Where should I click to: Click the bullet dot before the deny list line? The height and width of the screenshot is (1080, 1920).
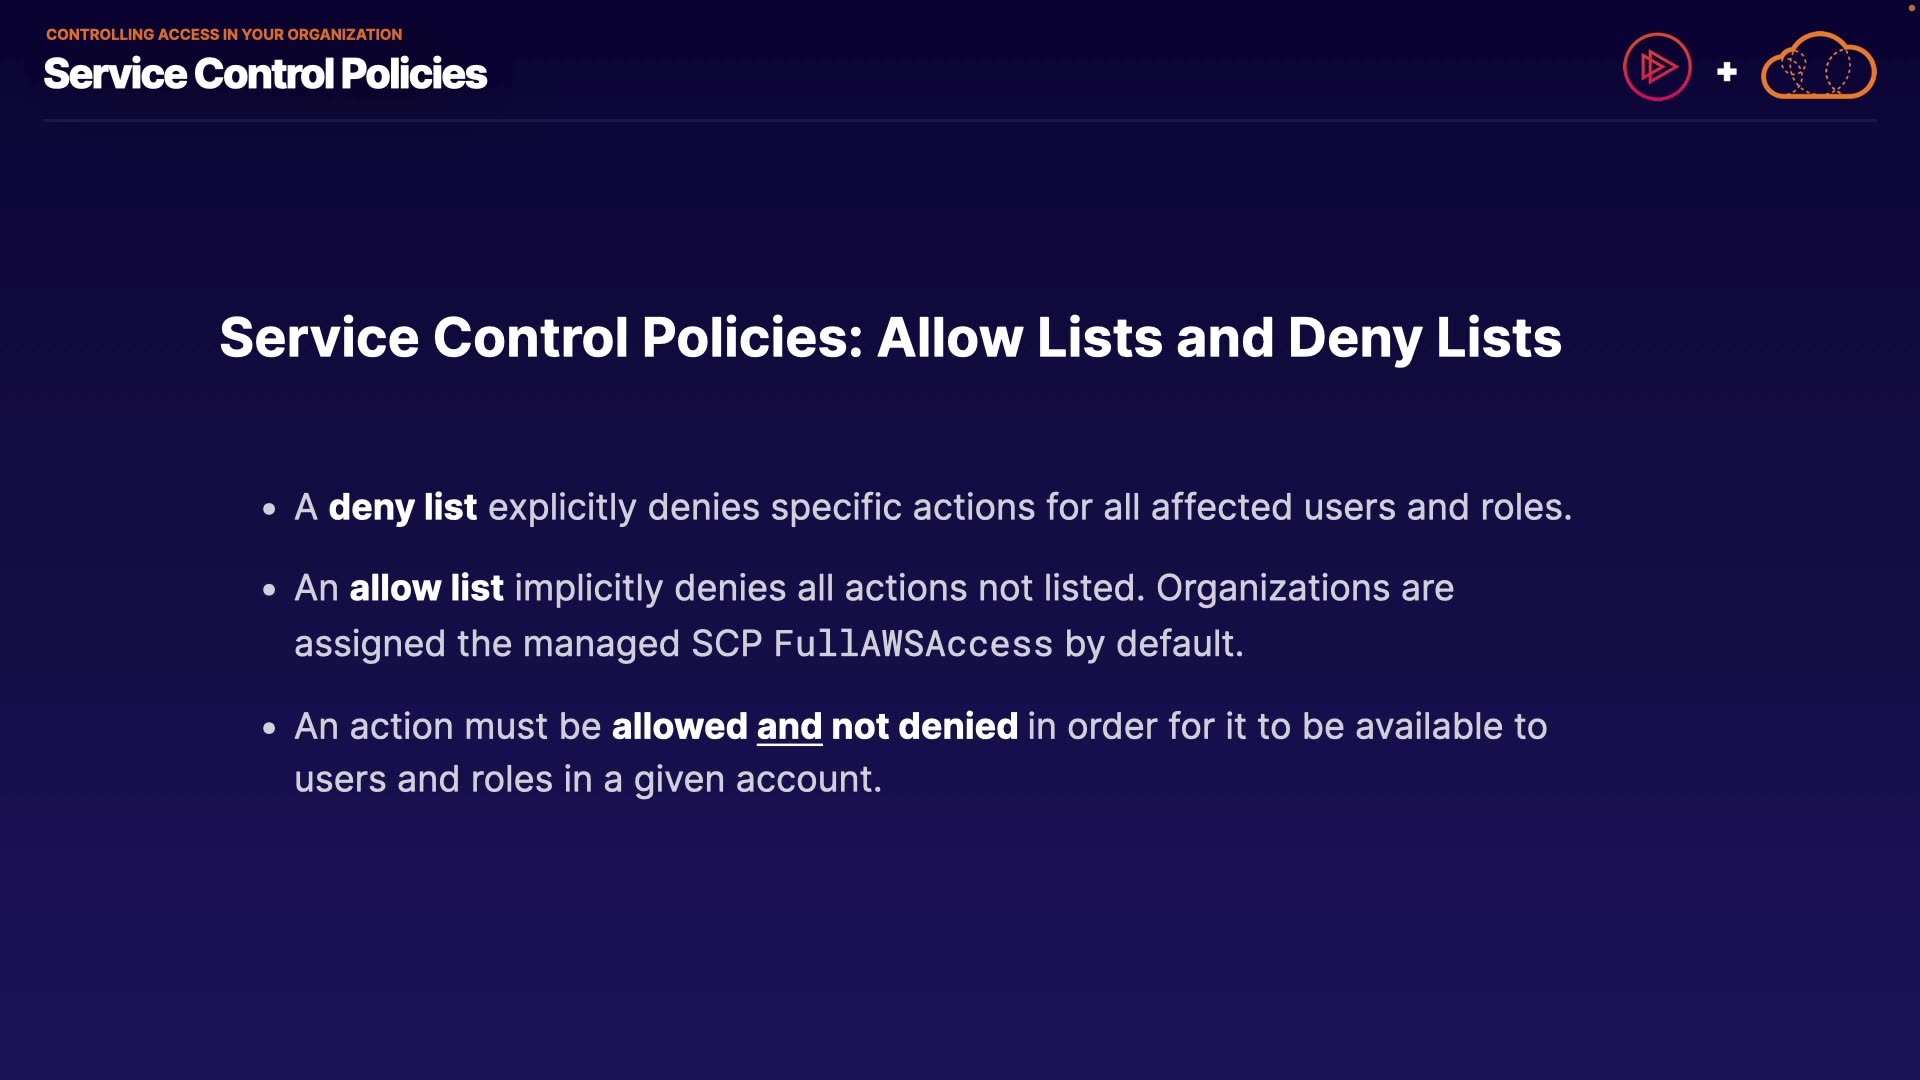[x=269, y=509]
